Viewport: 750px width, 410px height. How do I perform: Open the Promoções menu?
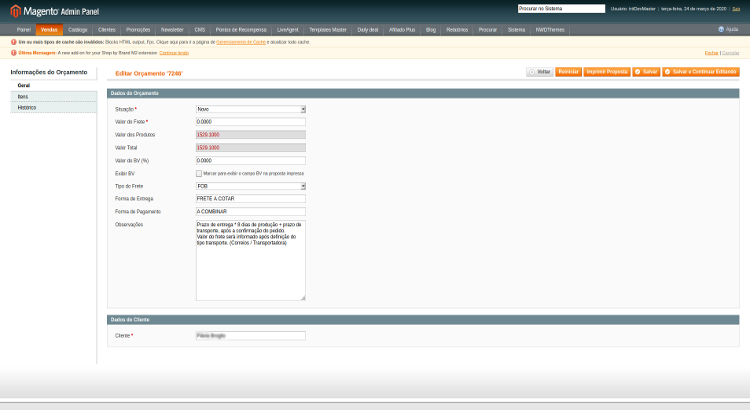[x=138, y=30]
